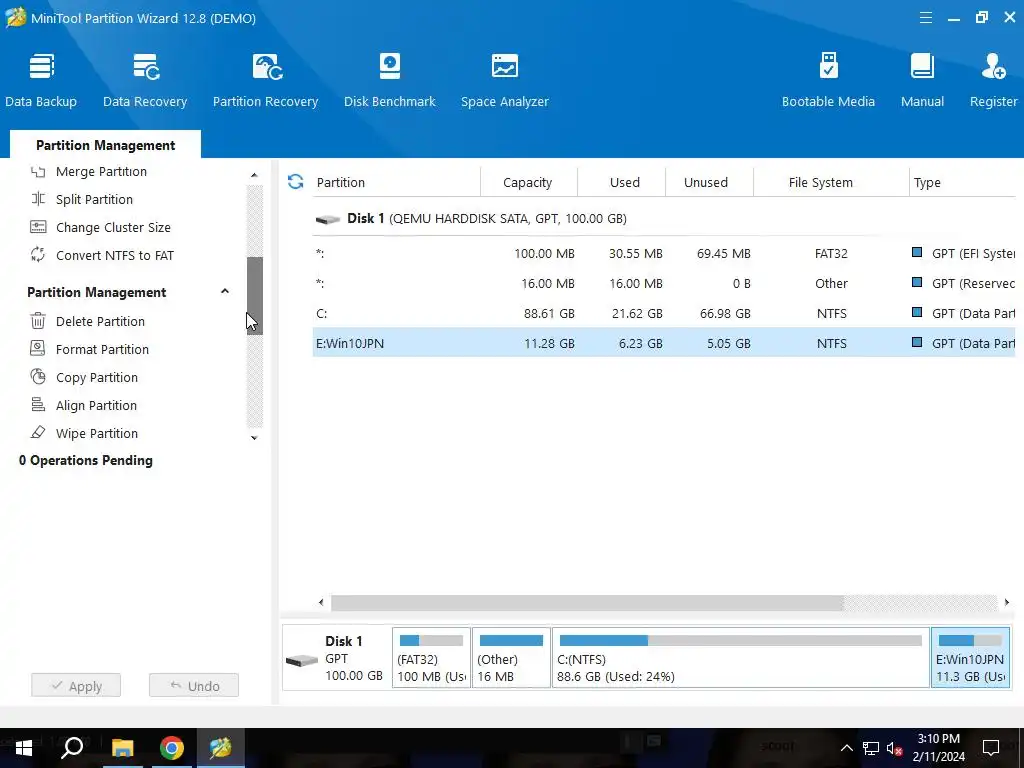
Task: Launch Chrome from the taskbar
Action: point(172,748)
